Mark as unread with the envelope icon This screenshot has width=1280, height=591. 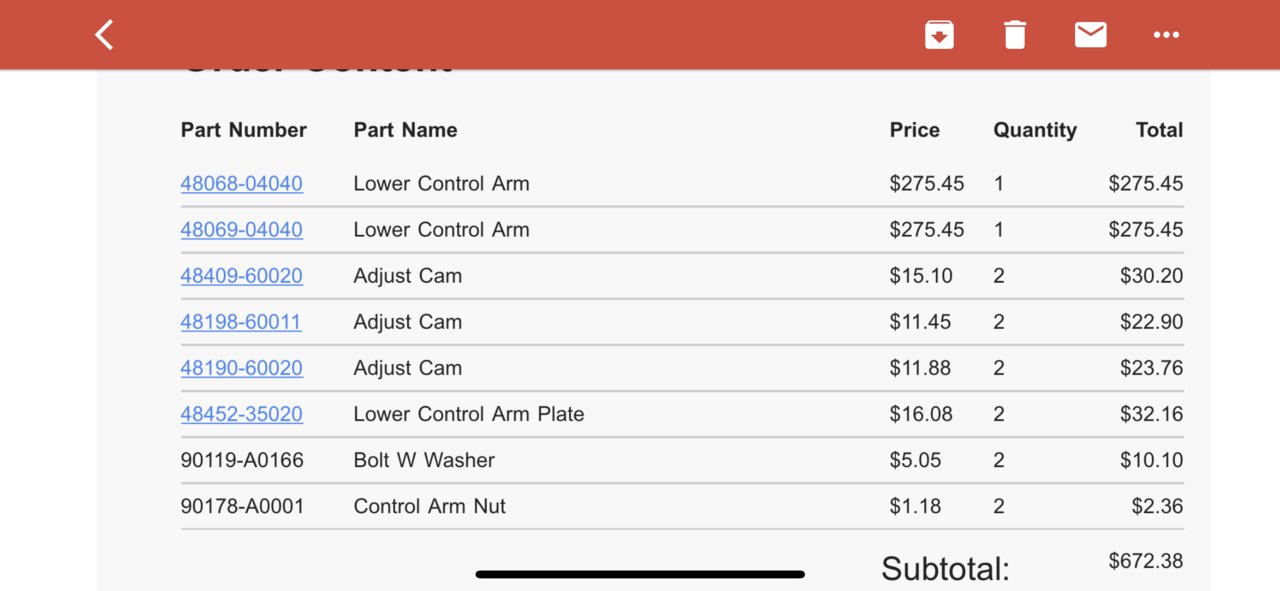click(x=1090, y=35)
